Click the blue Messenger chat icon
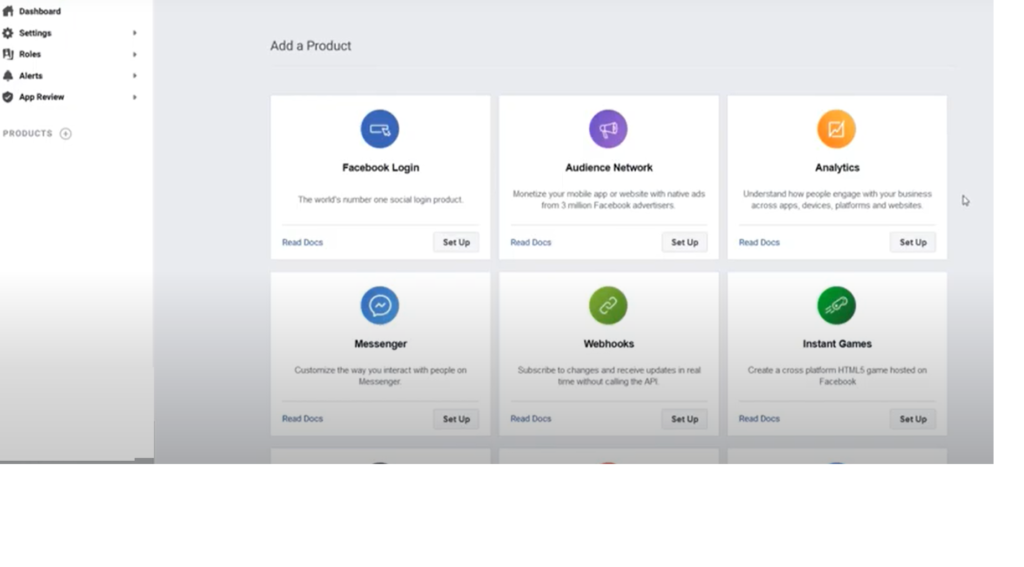Image resolution: width=1024 pixels, height=567 pixels. coord(379,305)
